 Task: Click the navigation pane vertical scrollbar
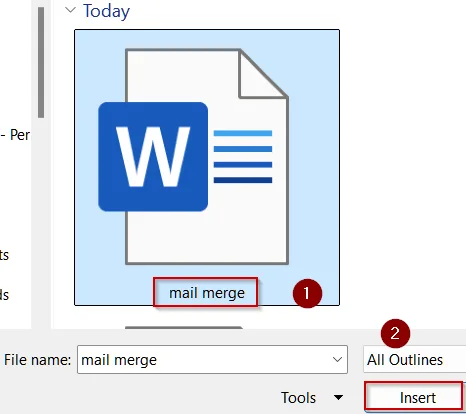point(41,63)
